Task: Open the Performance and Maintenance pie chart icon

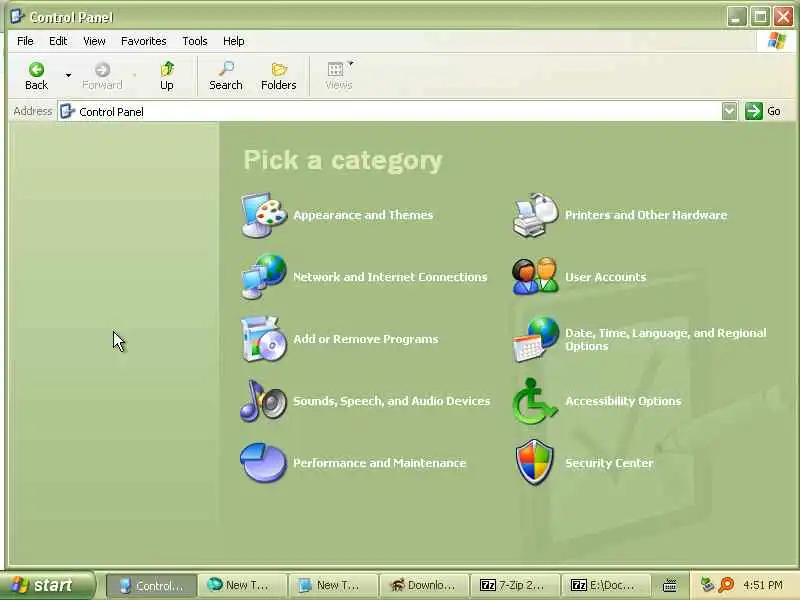Action: tap(263, 463)
